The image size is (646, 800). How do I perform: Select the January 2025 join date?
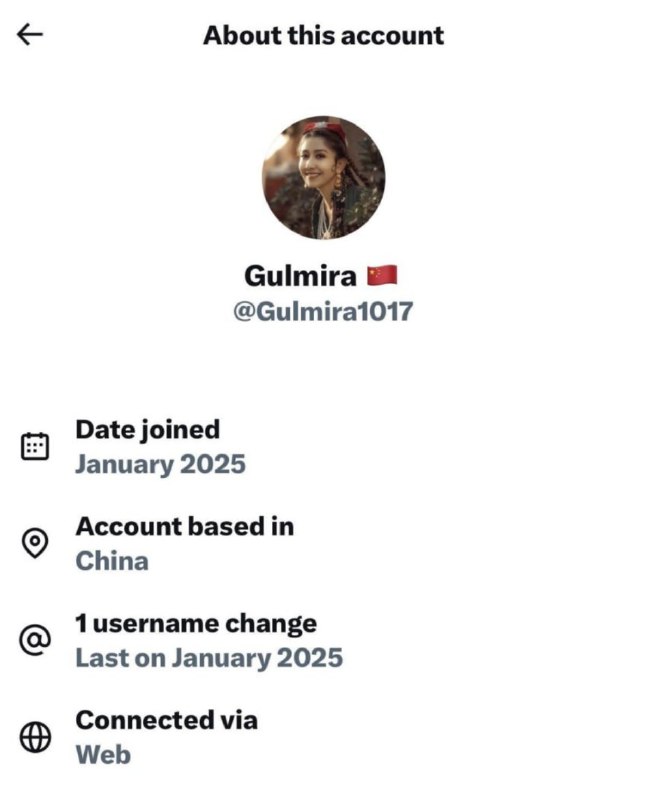tap(160, 465)
